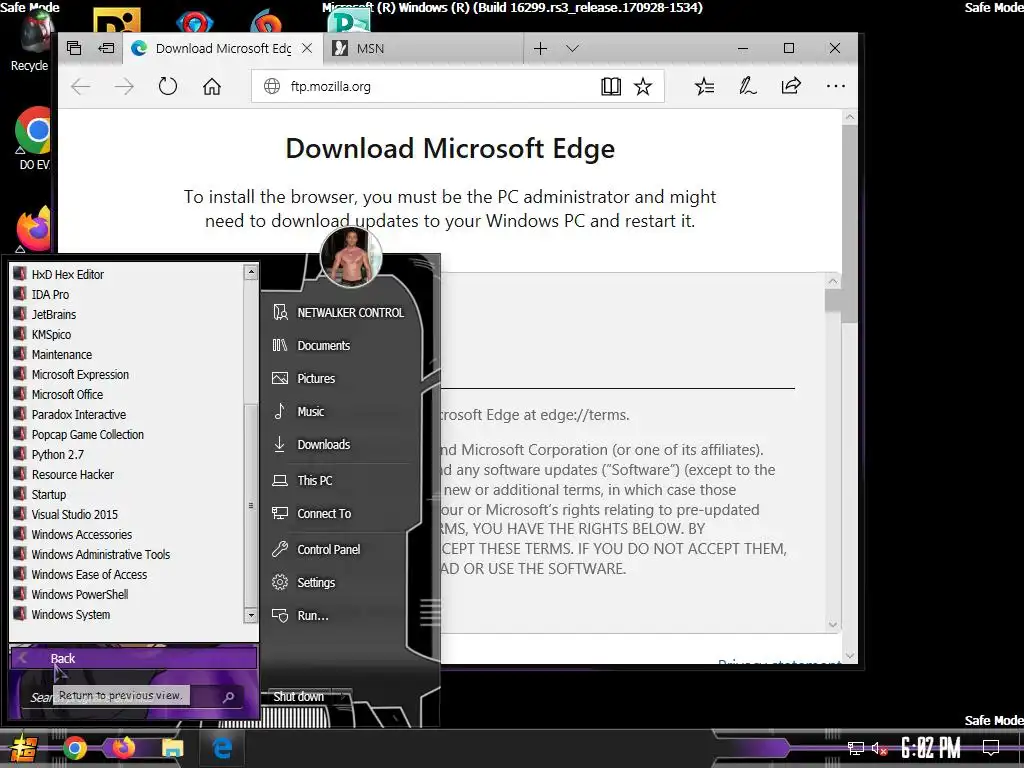The height and width of the screenshot is (768, 1024).
Task: Expand Windows Administrative Tools folder
Action: [101, 554]
